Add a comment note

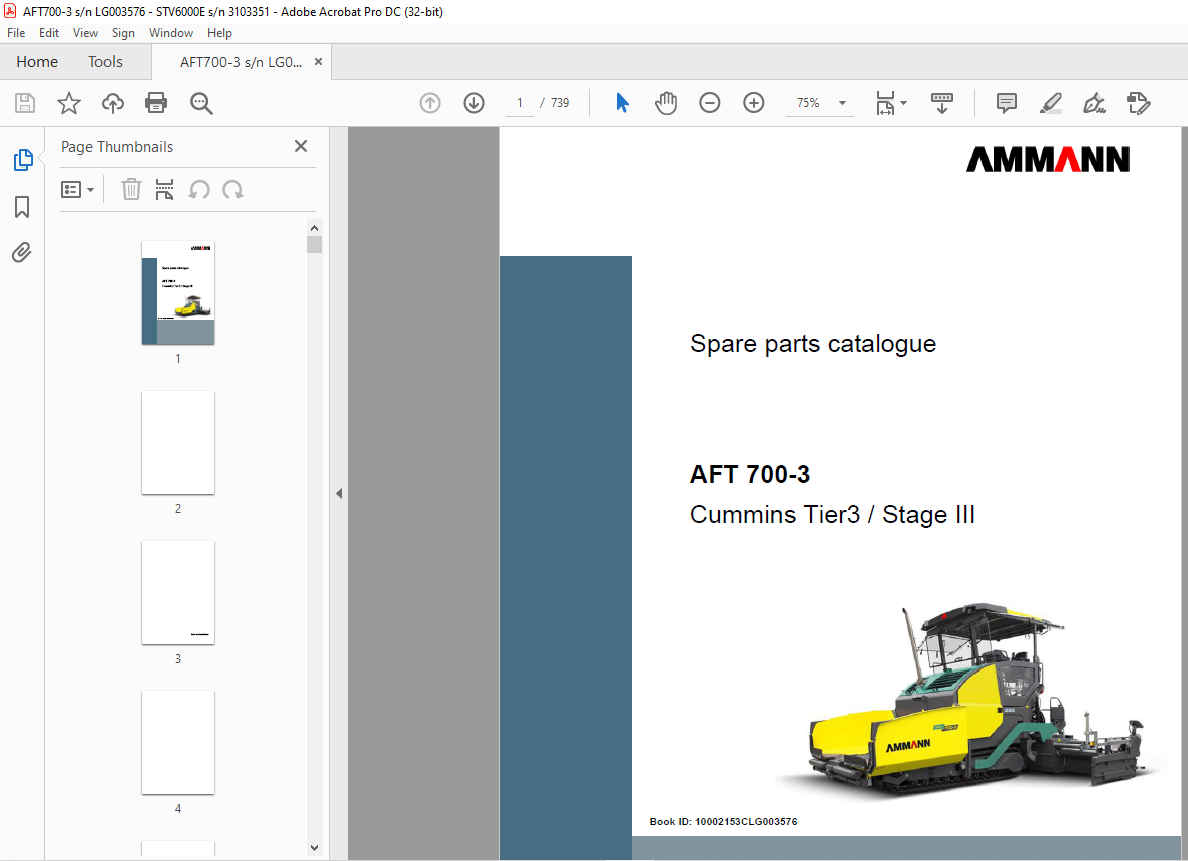1006,103
